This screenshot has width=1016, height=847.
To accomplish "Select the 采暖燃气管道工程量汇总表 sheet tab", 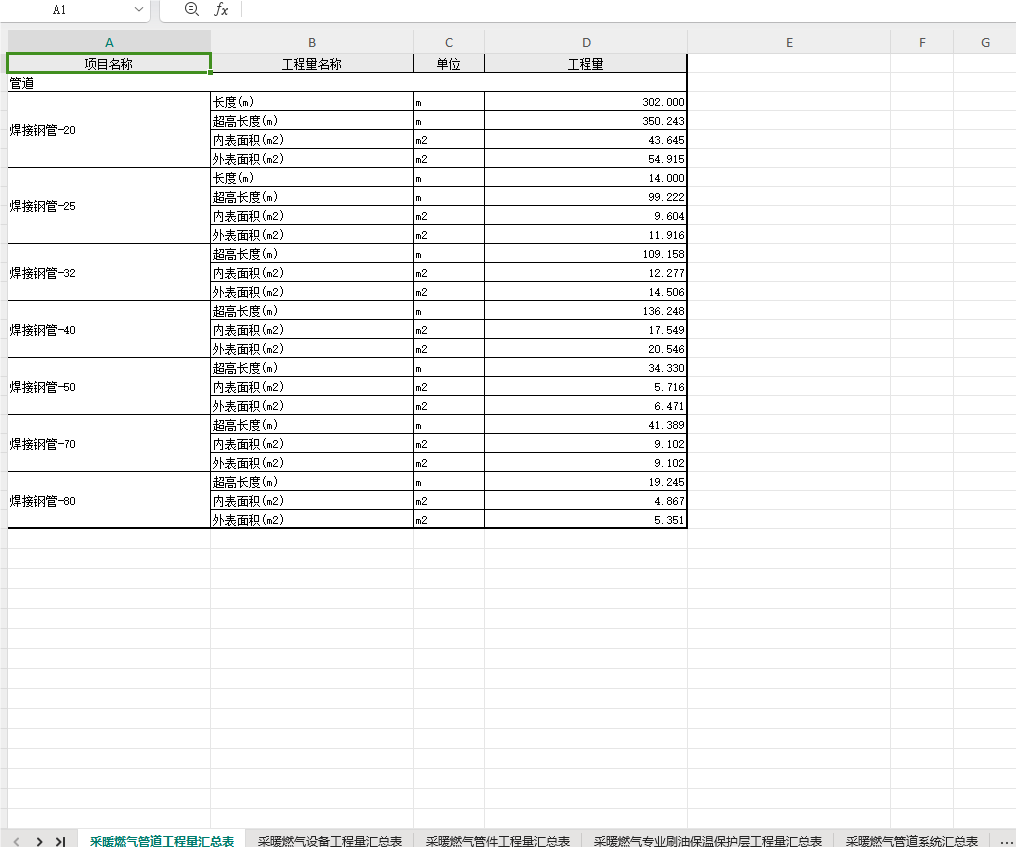I will click(162, 841).
